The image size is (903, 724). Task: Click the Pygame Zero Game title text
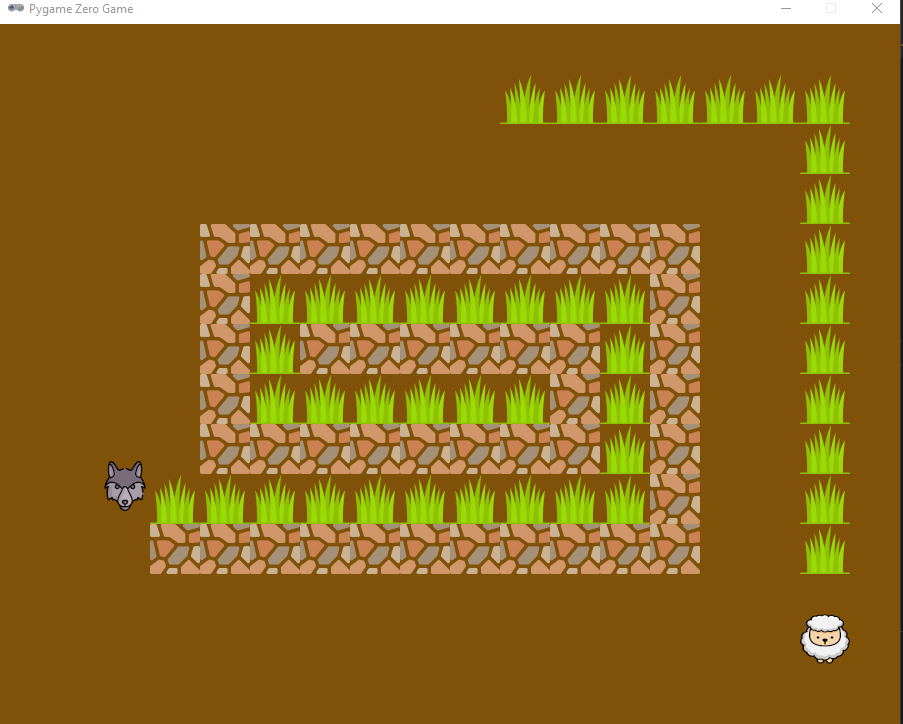[x=80, y=8]
